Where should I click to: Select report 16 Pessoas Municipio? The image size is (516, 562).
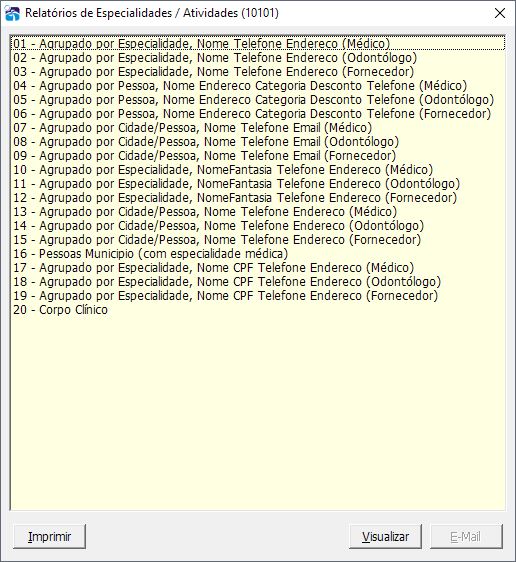pyautogui.click(x=258, y=253)
